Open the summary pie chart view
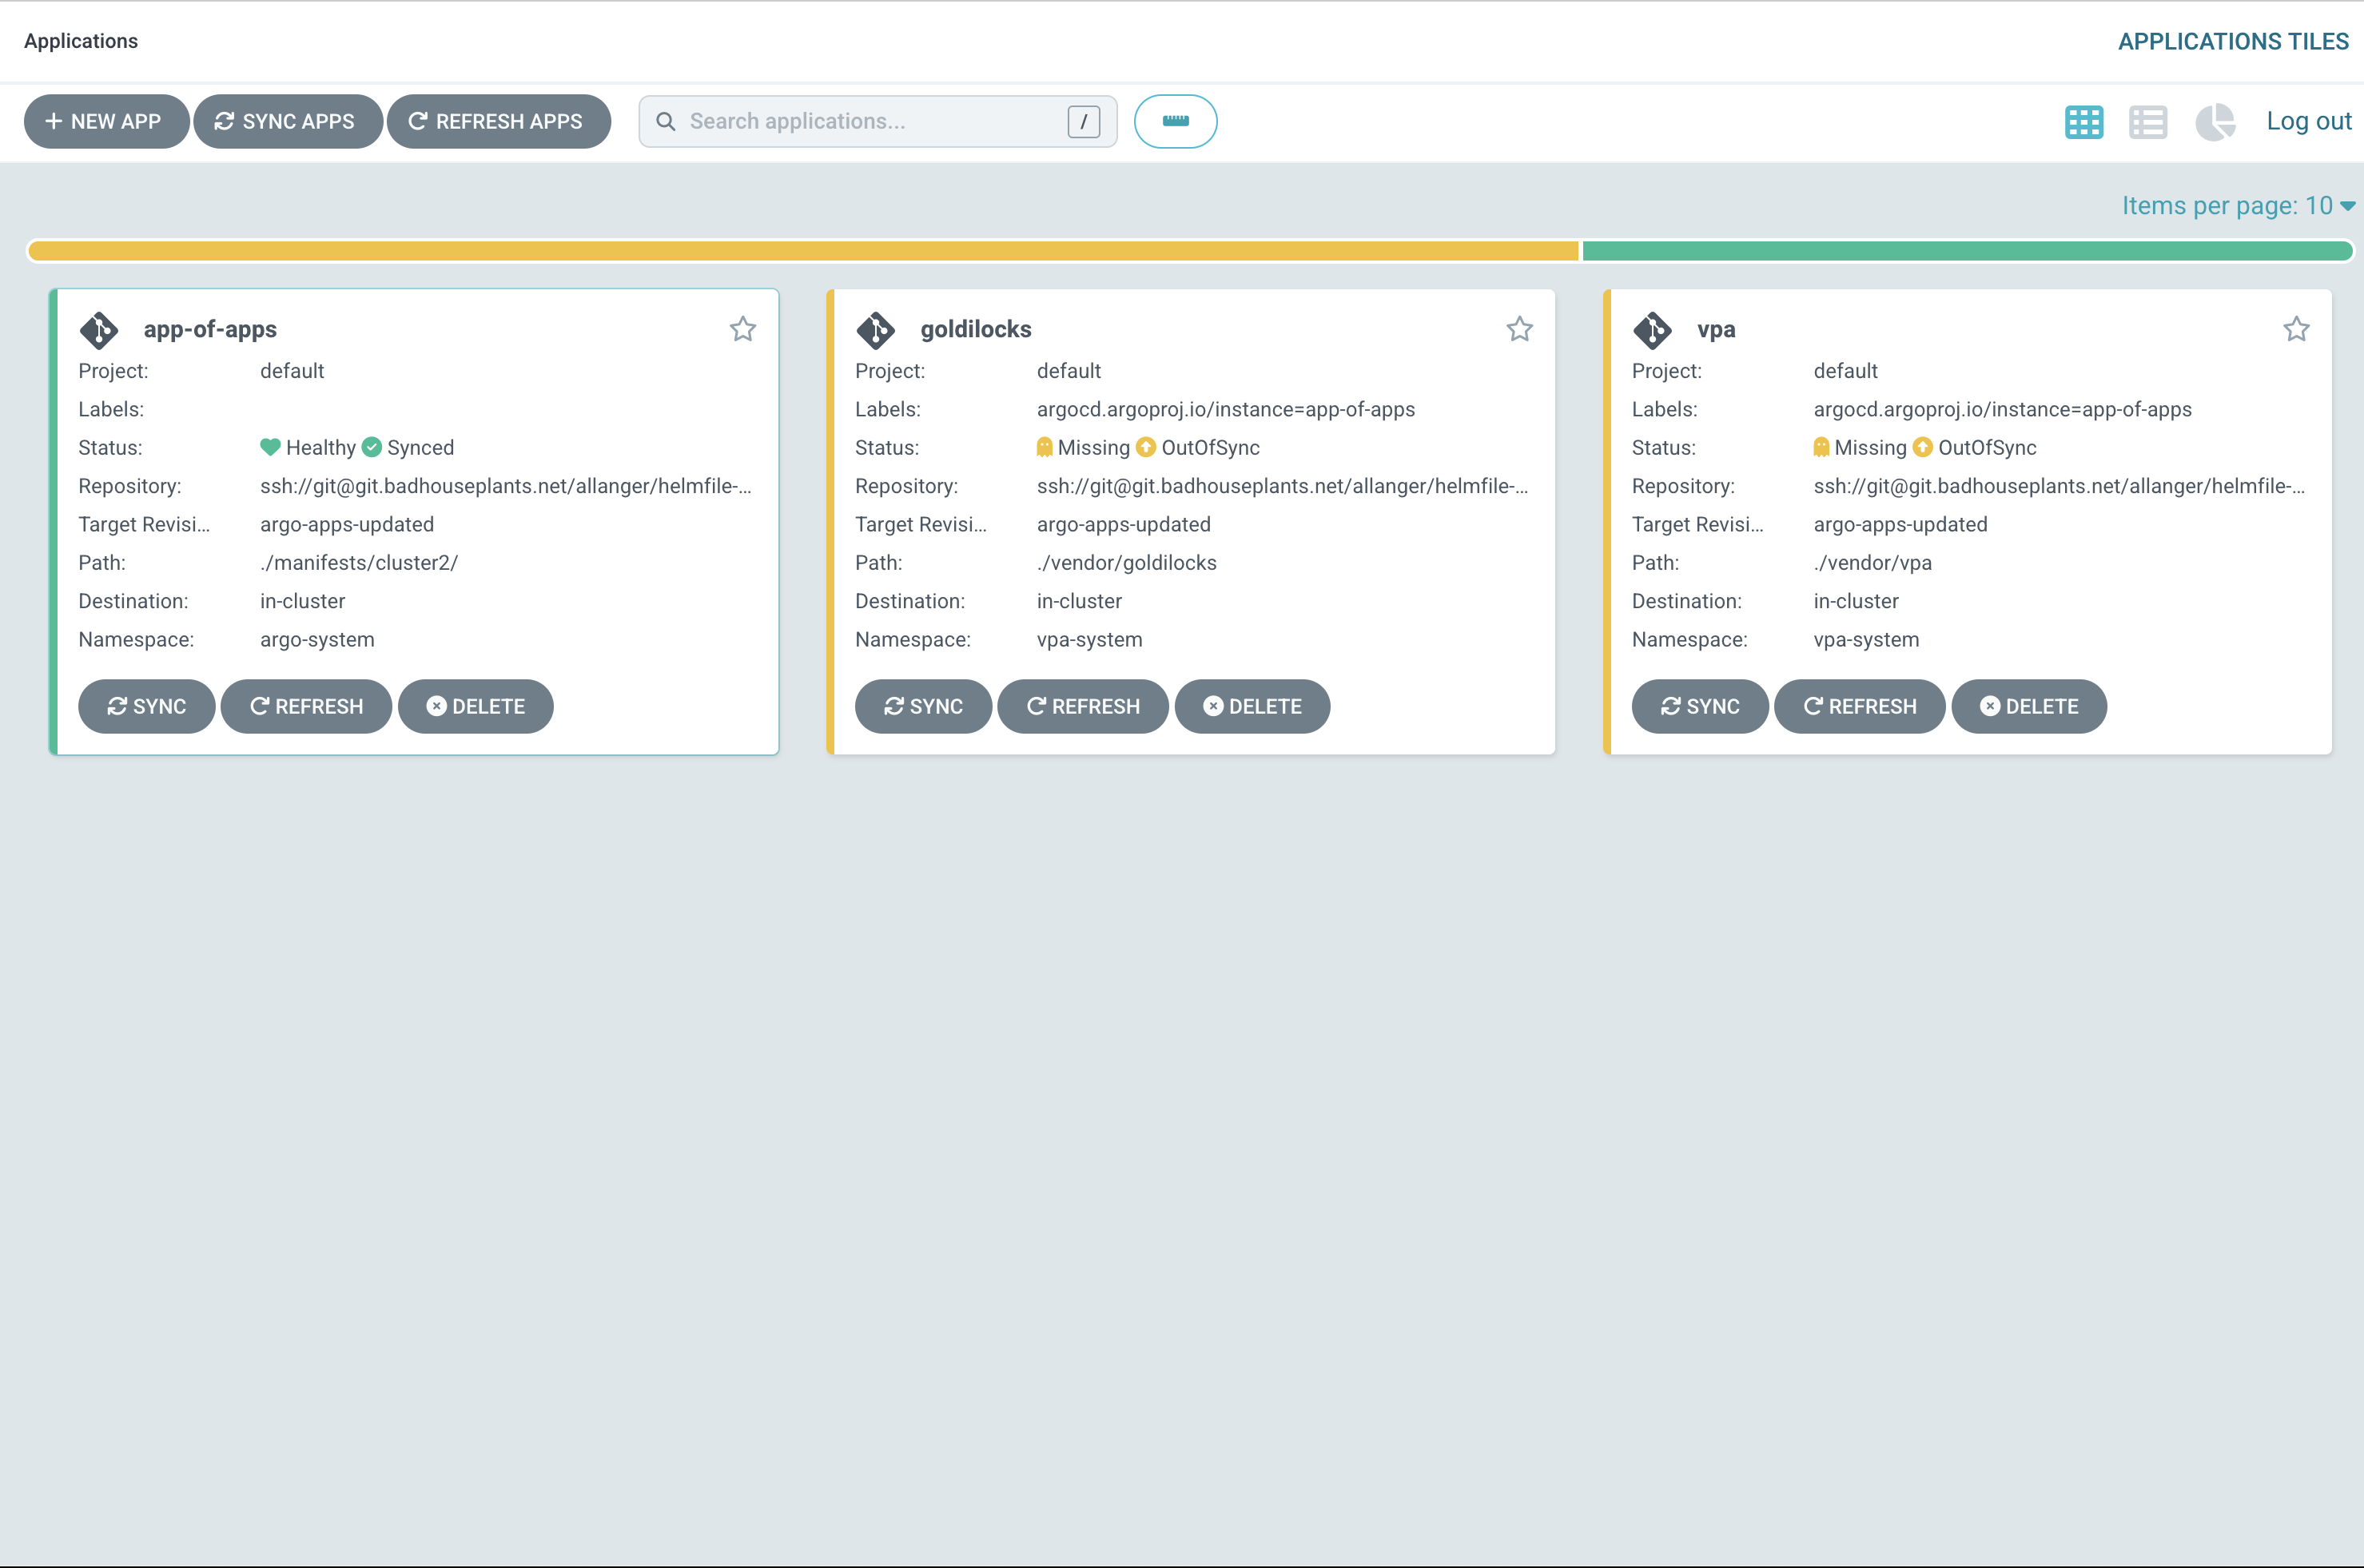This screenshot has width=2364, height=1568. [2215, 122]
